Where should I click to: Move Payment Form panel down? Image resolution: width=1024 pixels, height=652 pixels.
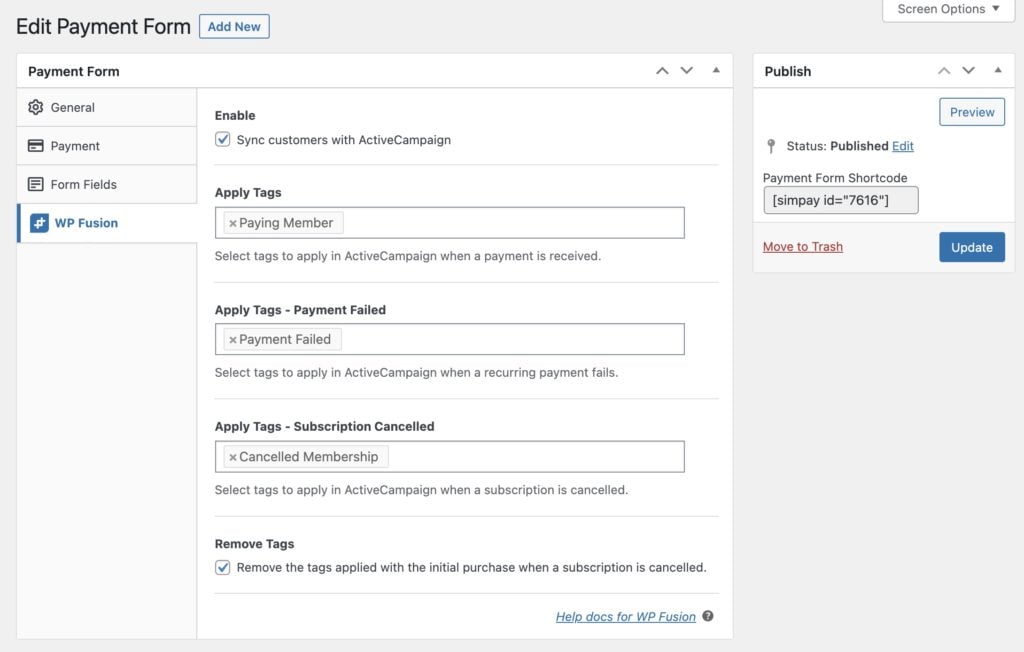pos(686,71)
